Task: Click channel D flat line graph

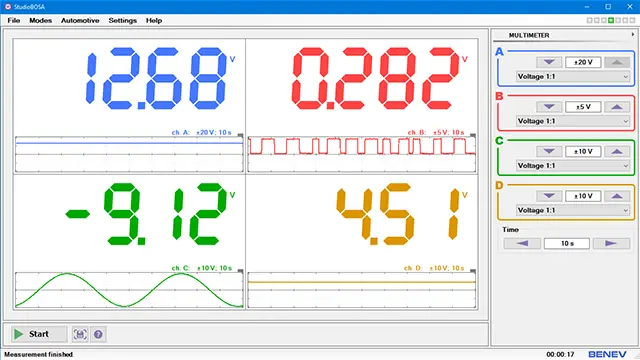Action: [x=362, y=290]
